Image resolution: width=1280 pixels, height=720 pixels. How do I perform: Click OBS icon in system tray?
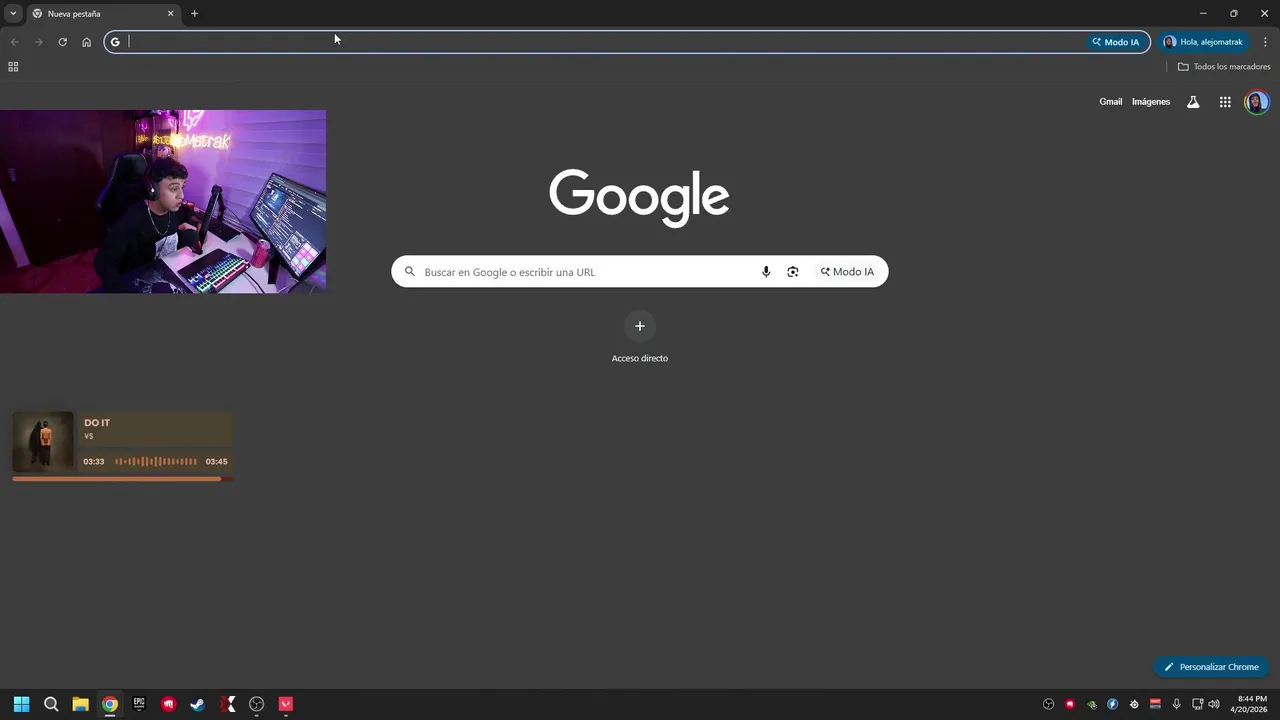coord(1048,704)
